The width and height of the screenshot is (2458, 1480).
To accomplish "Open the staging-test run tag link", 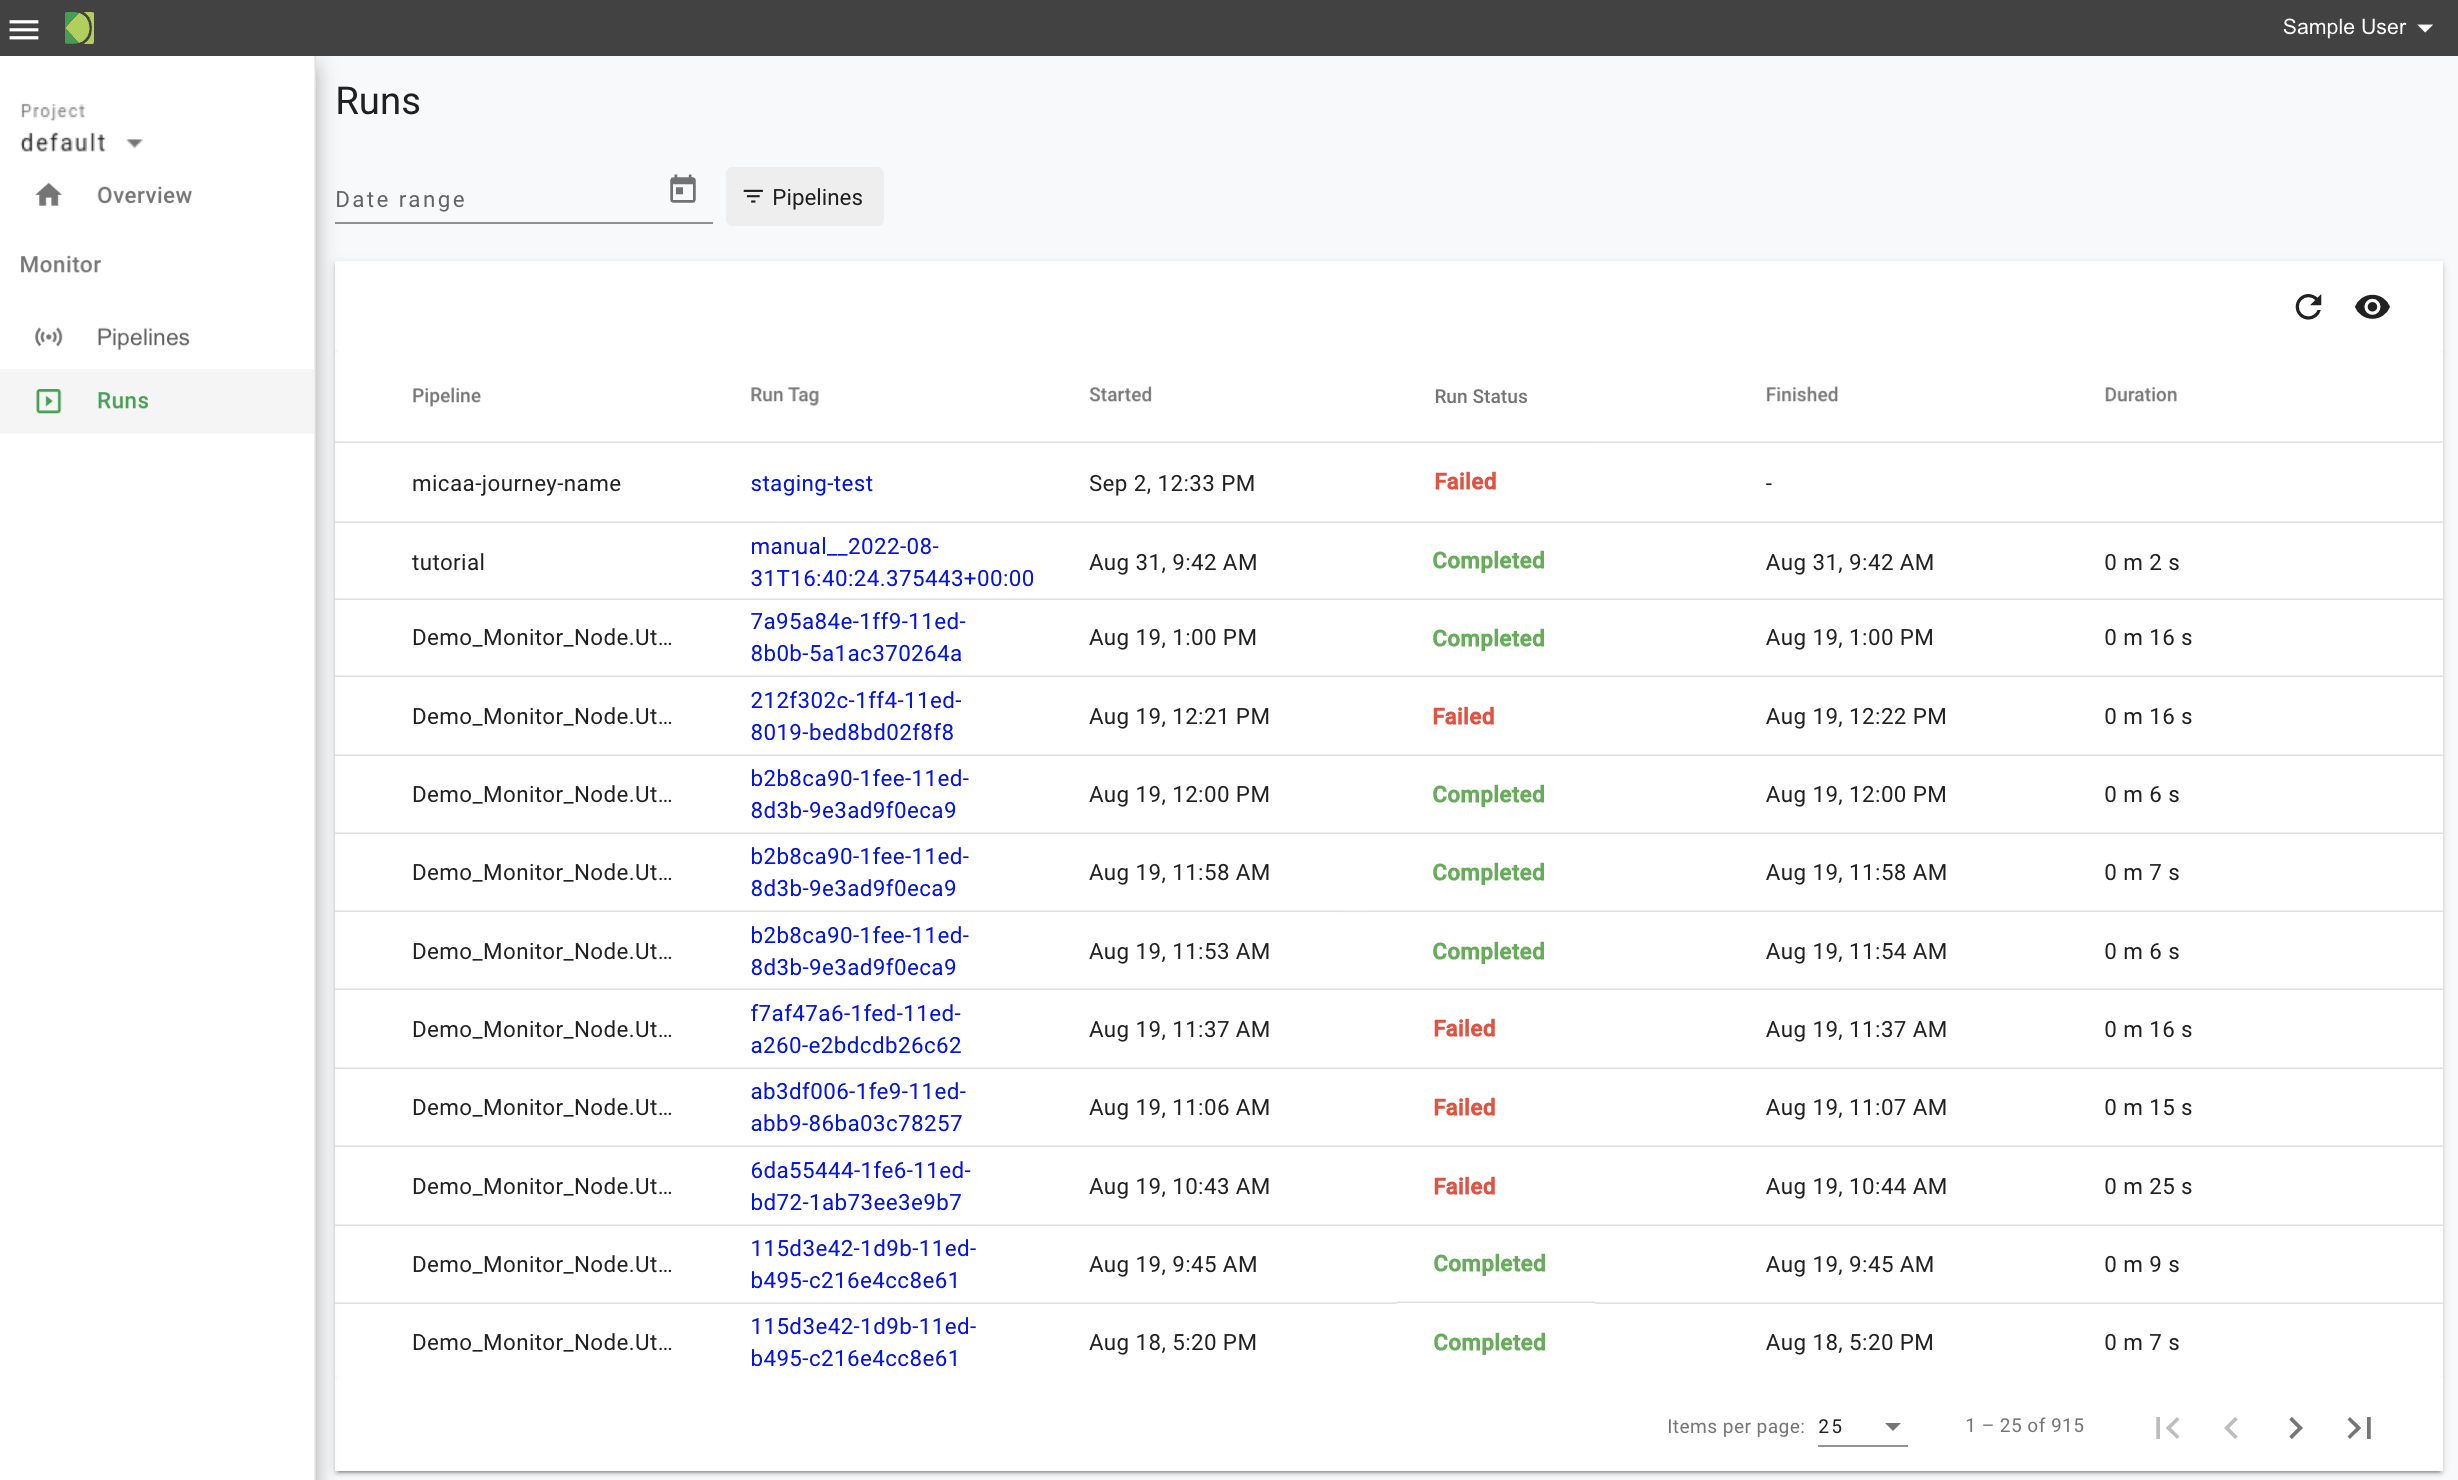I will (x=811, y=483).
